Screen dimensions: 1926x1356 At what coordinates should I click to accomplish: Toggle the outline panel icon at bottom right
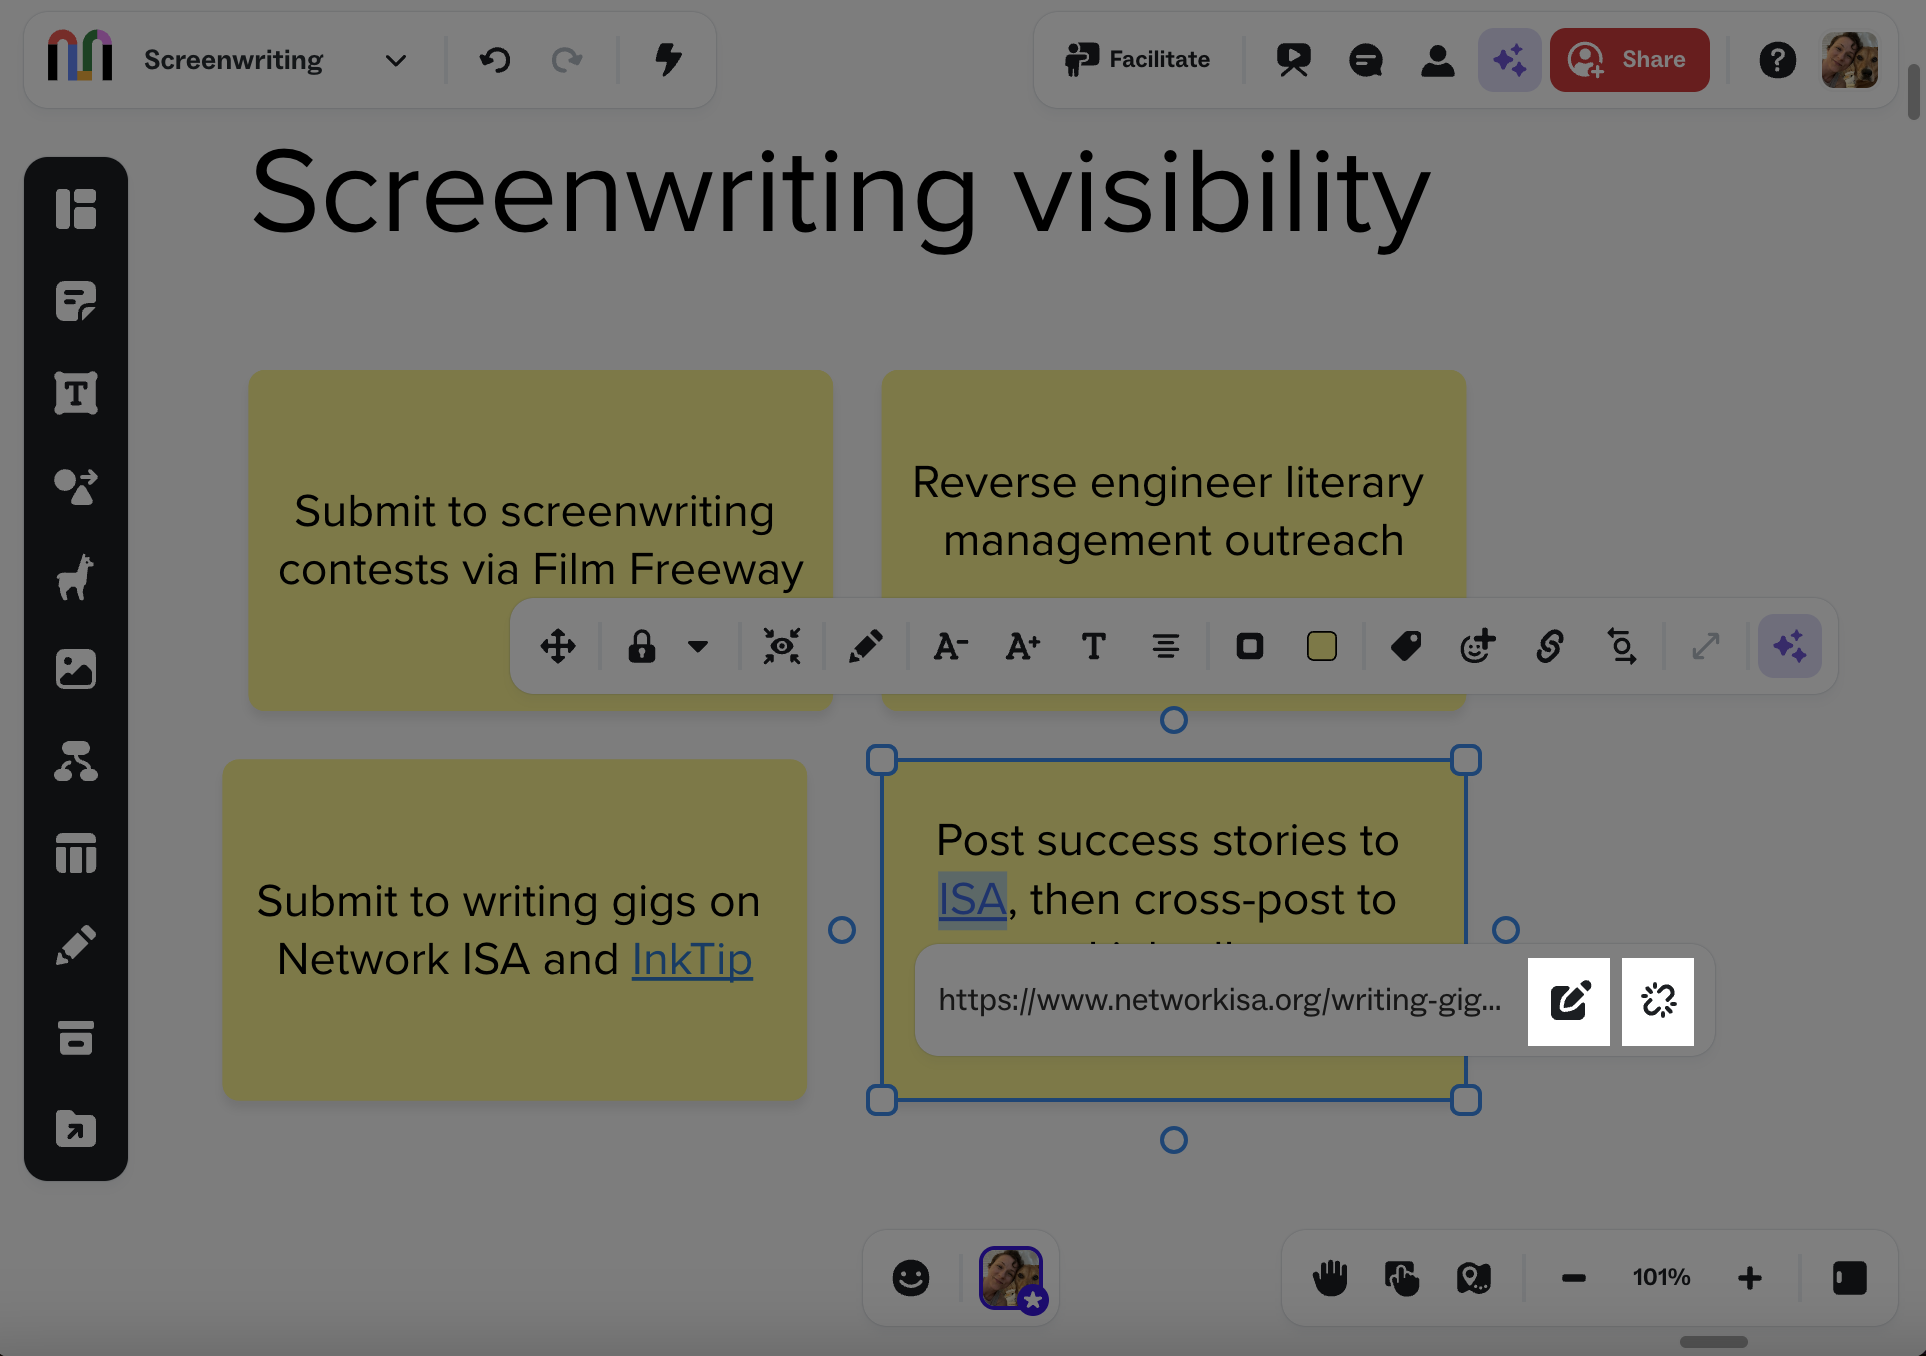1850,1278
